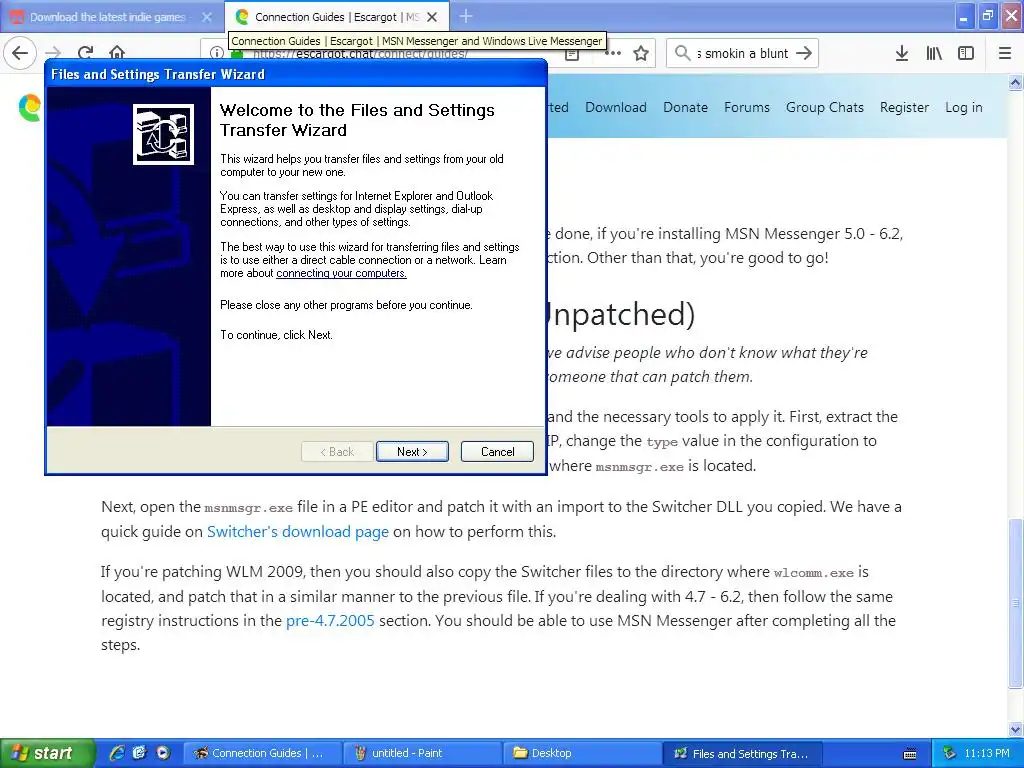Open the browser home page icon
1024x768 pixels.
tap(117, 52)
